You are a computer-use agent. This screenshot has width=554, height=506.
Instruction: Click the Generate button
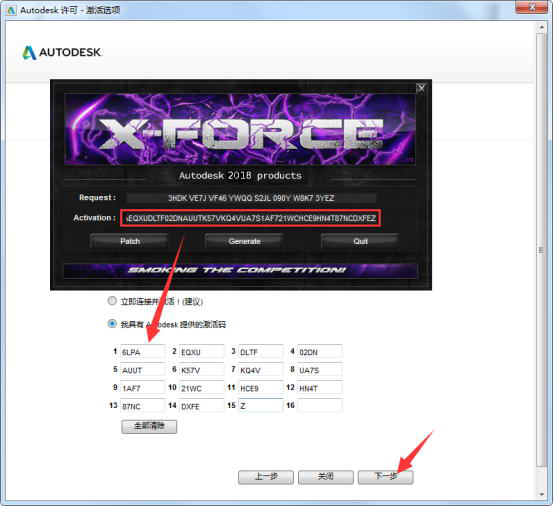[244, 241]
